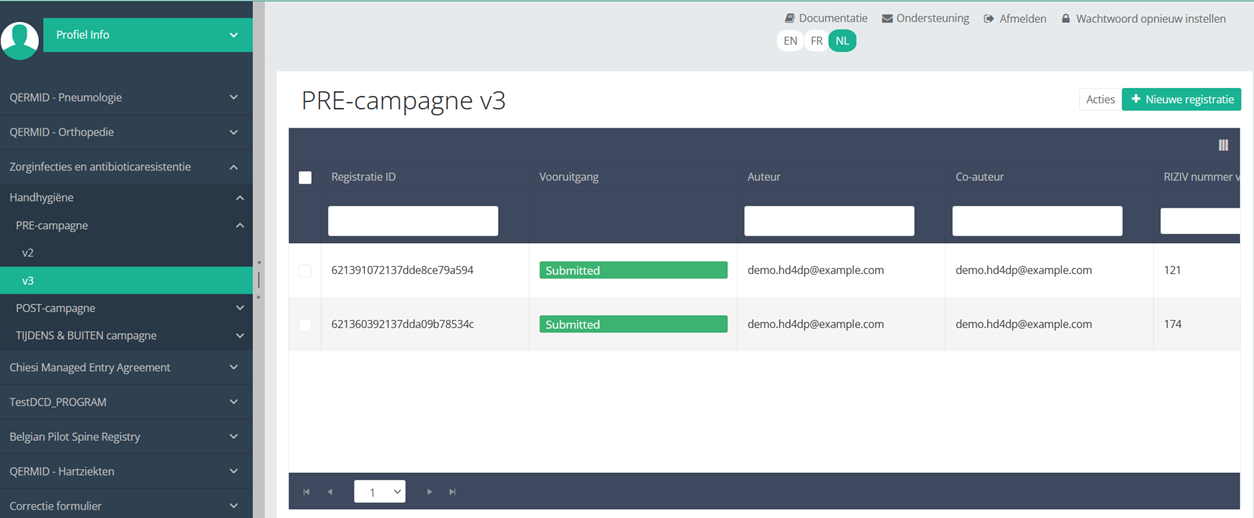Go to previous page arrow
This screenshot has height=518, width=1254.
330,492
